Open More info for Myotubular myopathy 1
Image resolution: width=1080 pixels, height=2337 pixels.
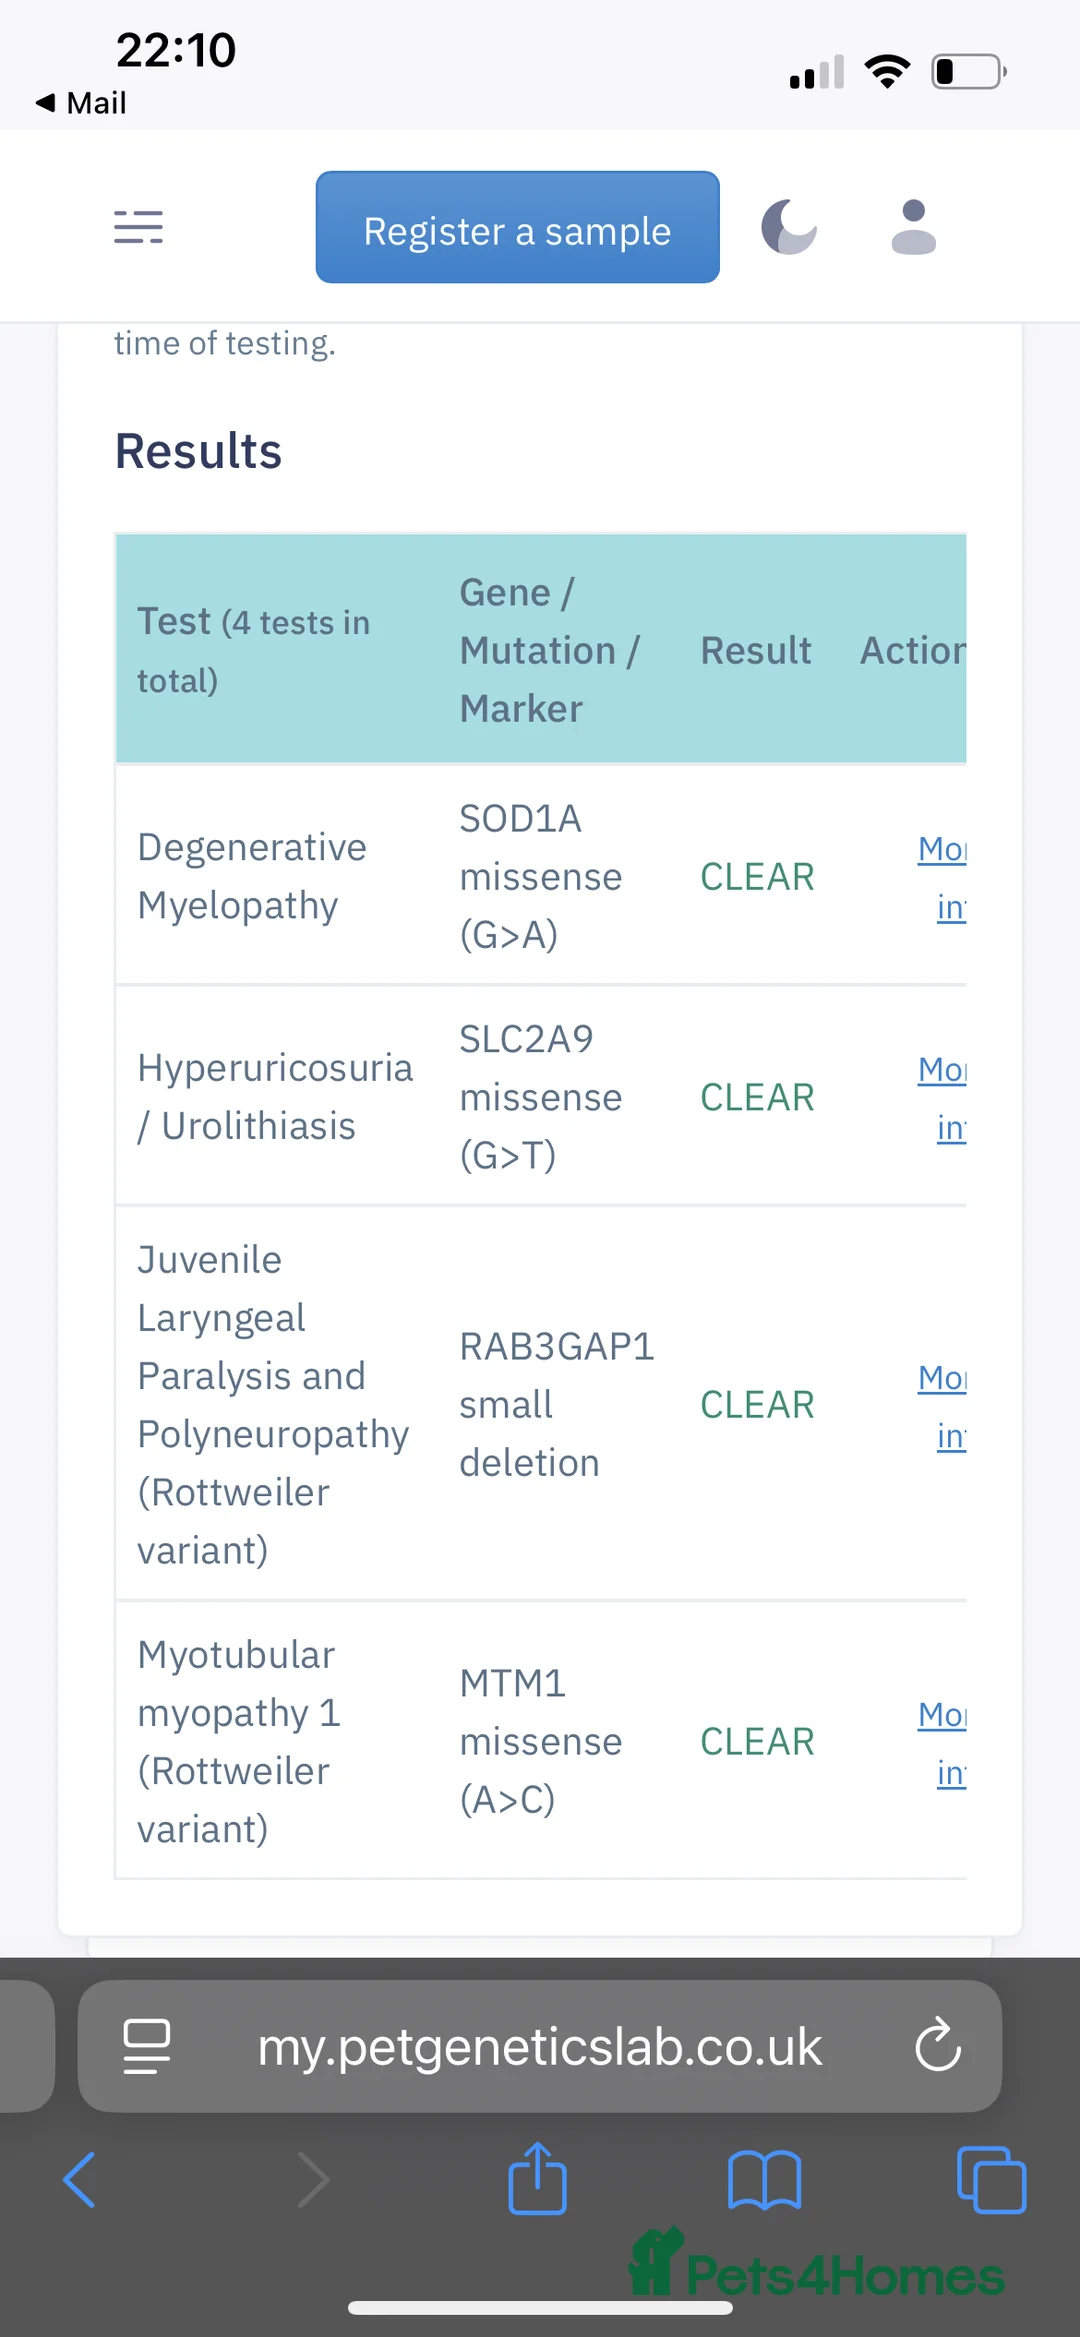coord(942,1743)
